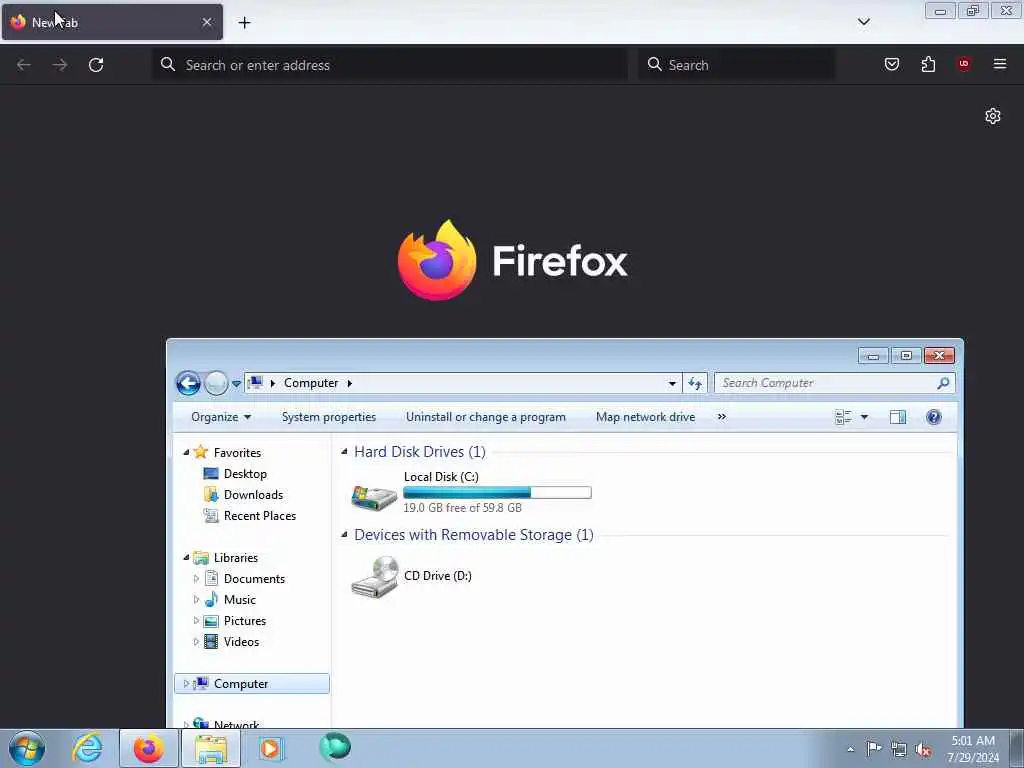Focus the Search Computer field
Image resolution: width=1024 pixels, height=768 pixels.
(x=835, y=383)
